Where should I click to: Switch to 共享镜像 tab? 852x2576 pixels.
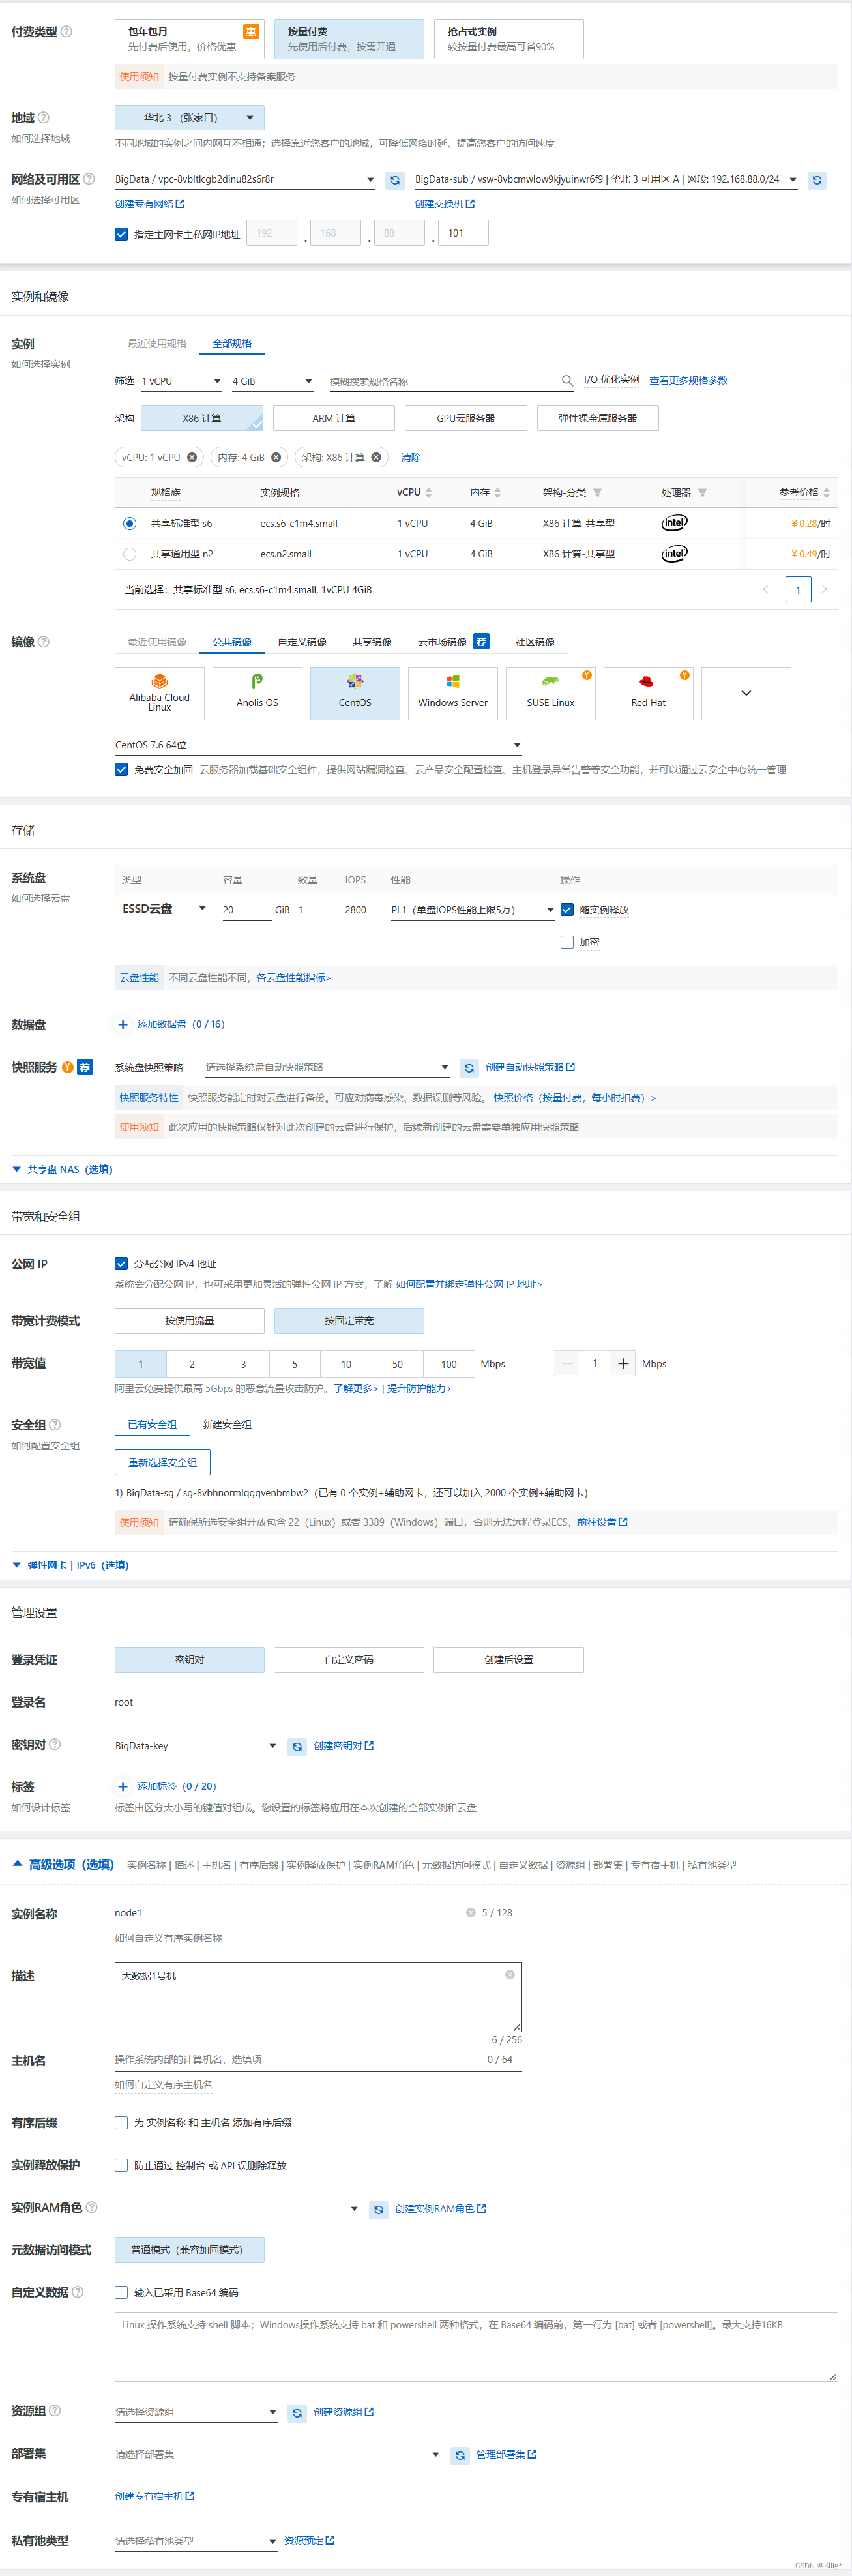coord(372,642)
